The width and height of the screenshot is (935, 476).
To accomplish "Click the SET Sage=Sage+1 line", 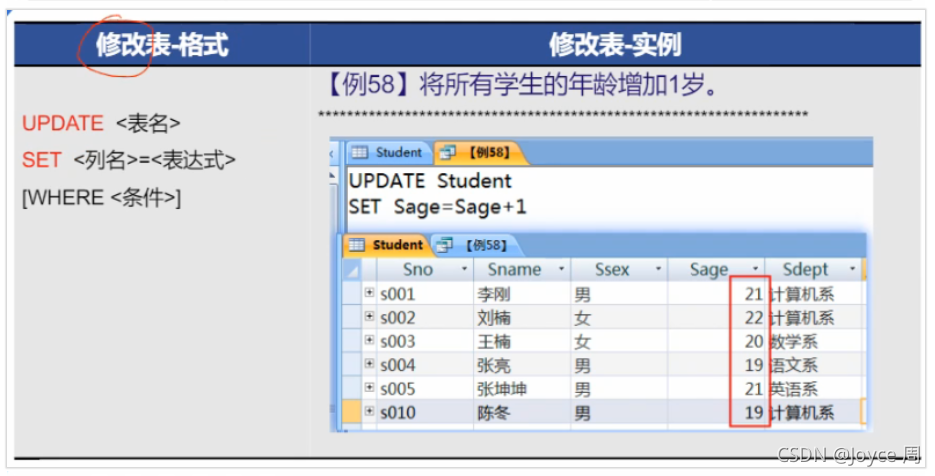I will (437, 207).
